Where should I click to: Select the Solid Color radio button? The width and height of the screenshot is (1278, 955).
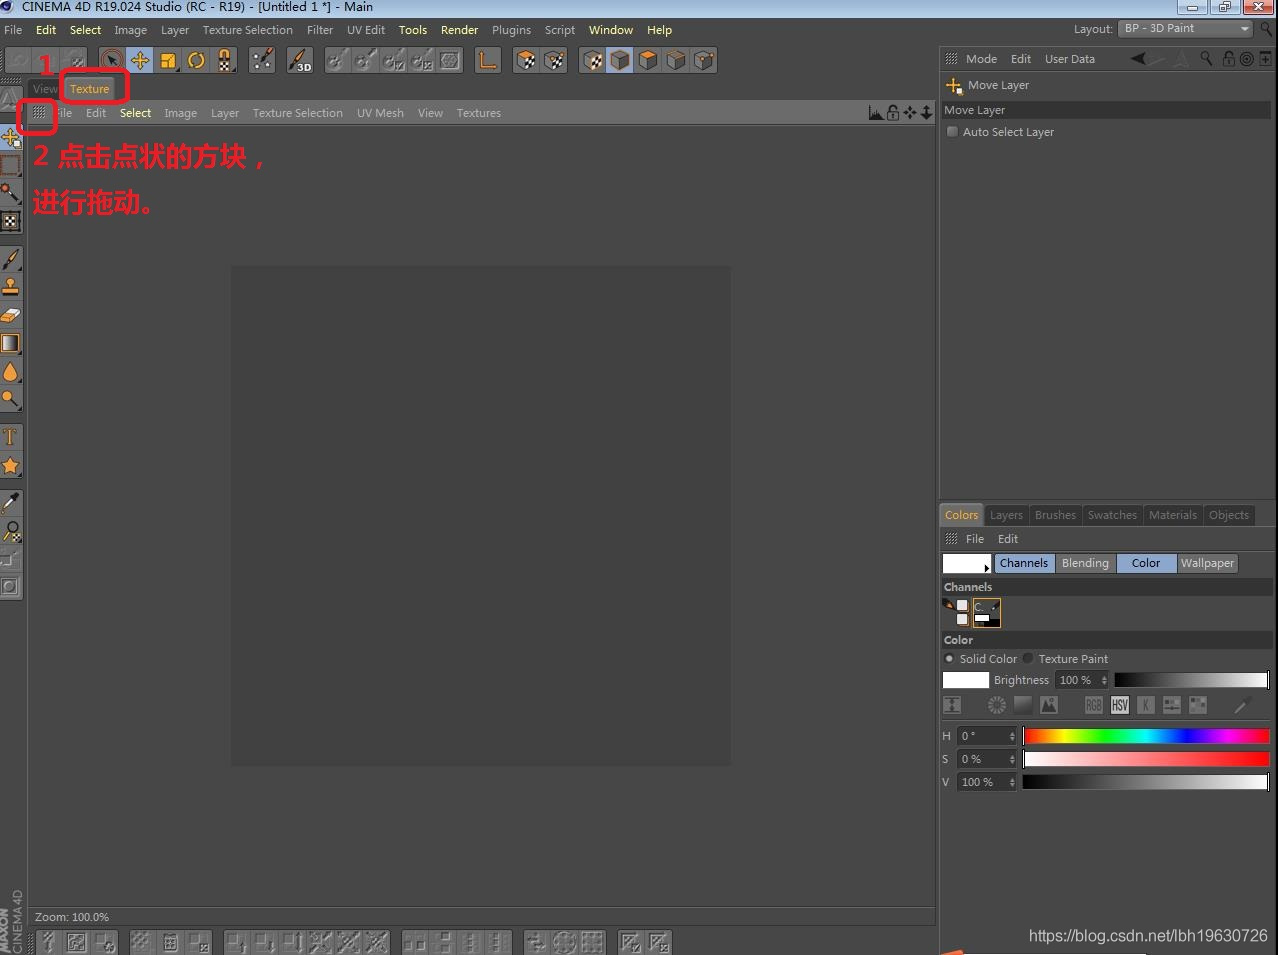[x=949, y=659]
